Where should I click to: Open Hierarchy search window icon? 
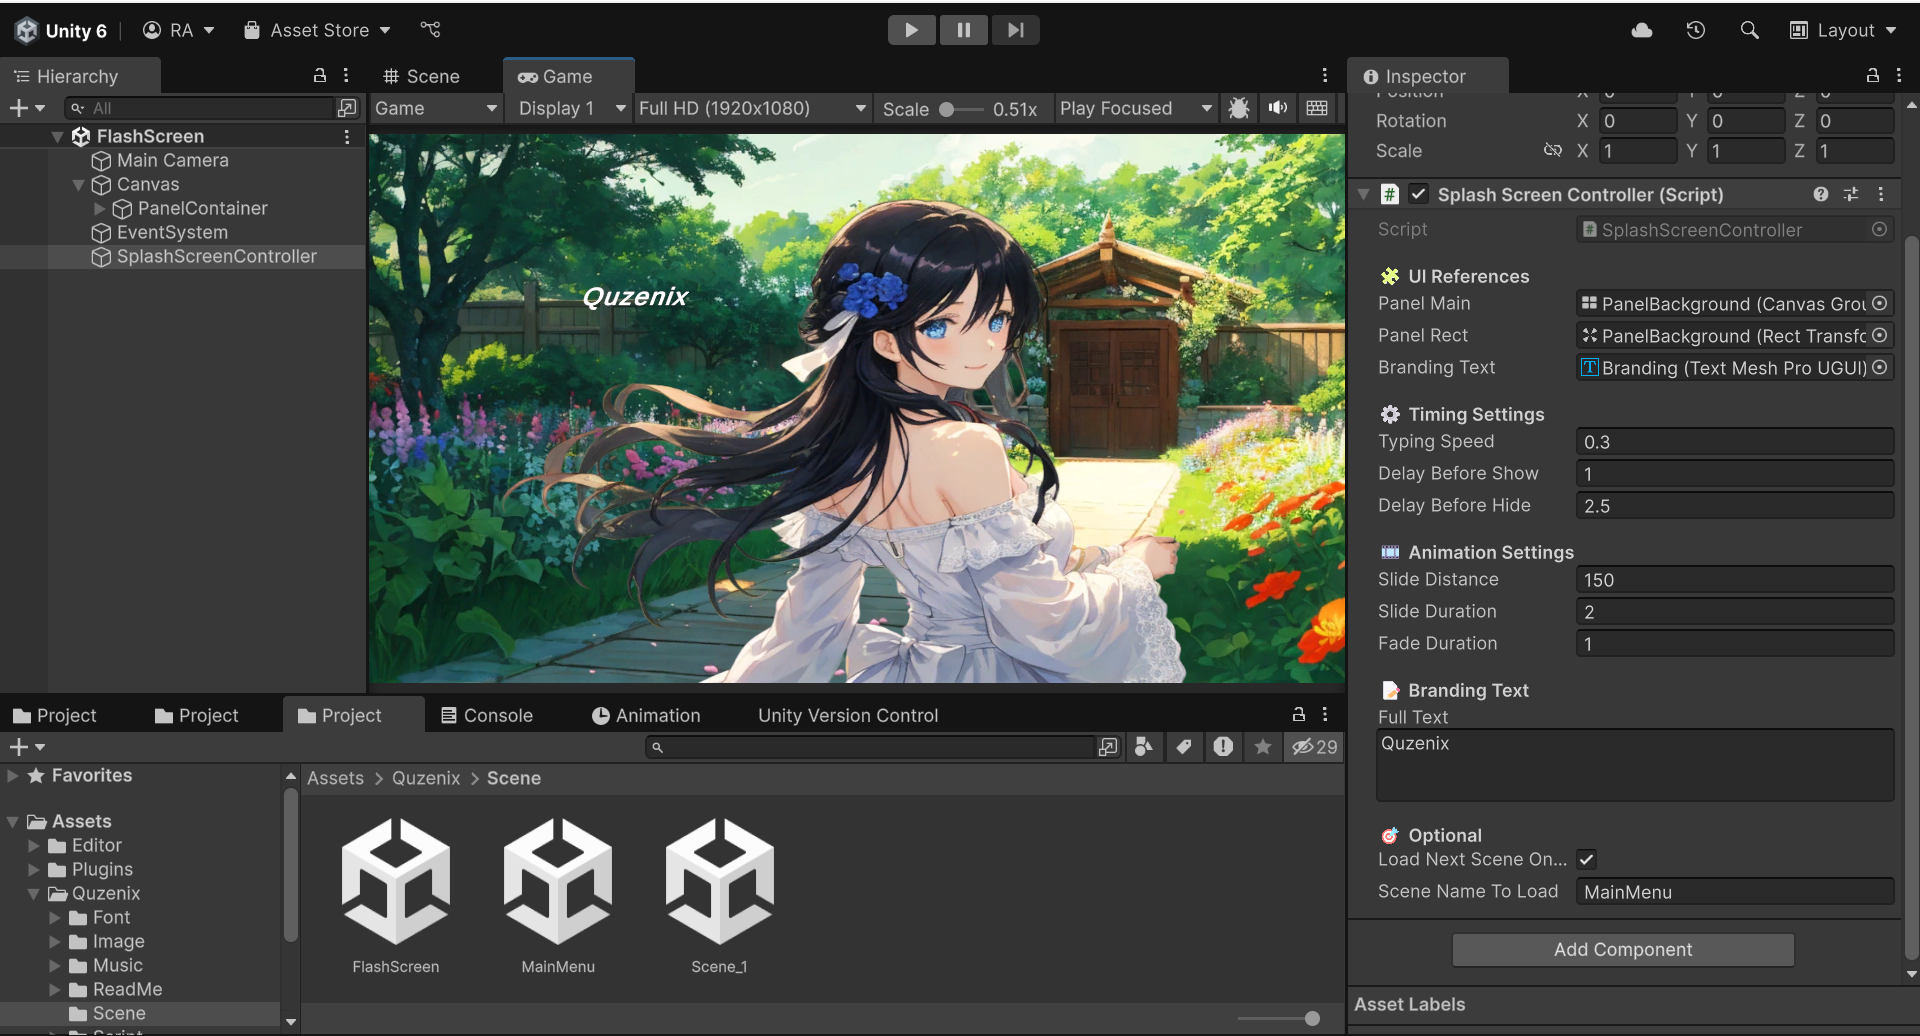[347, 107]
